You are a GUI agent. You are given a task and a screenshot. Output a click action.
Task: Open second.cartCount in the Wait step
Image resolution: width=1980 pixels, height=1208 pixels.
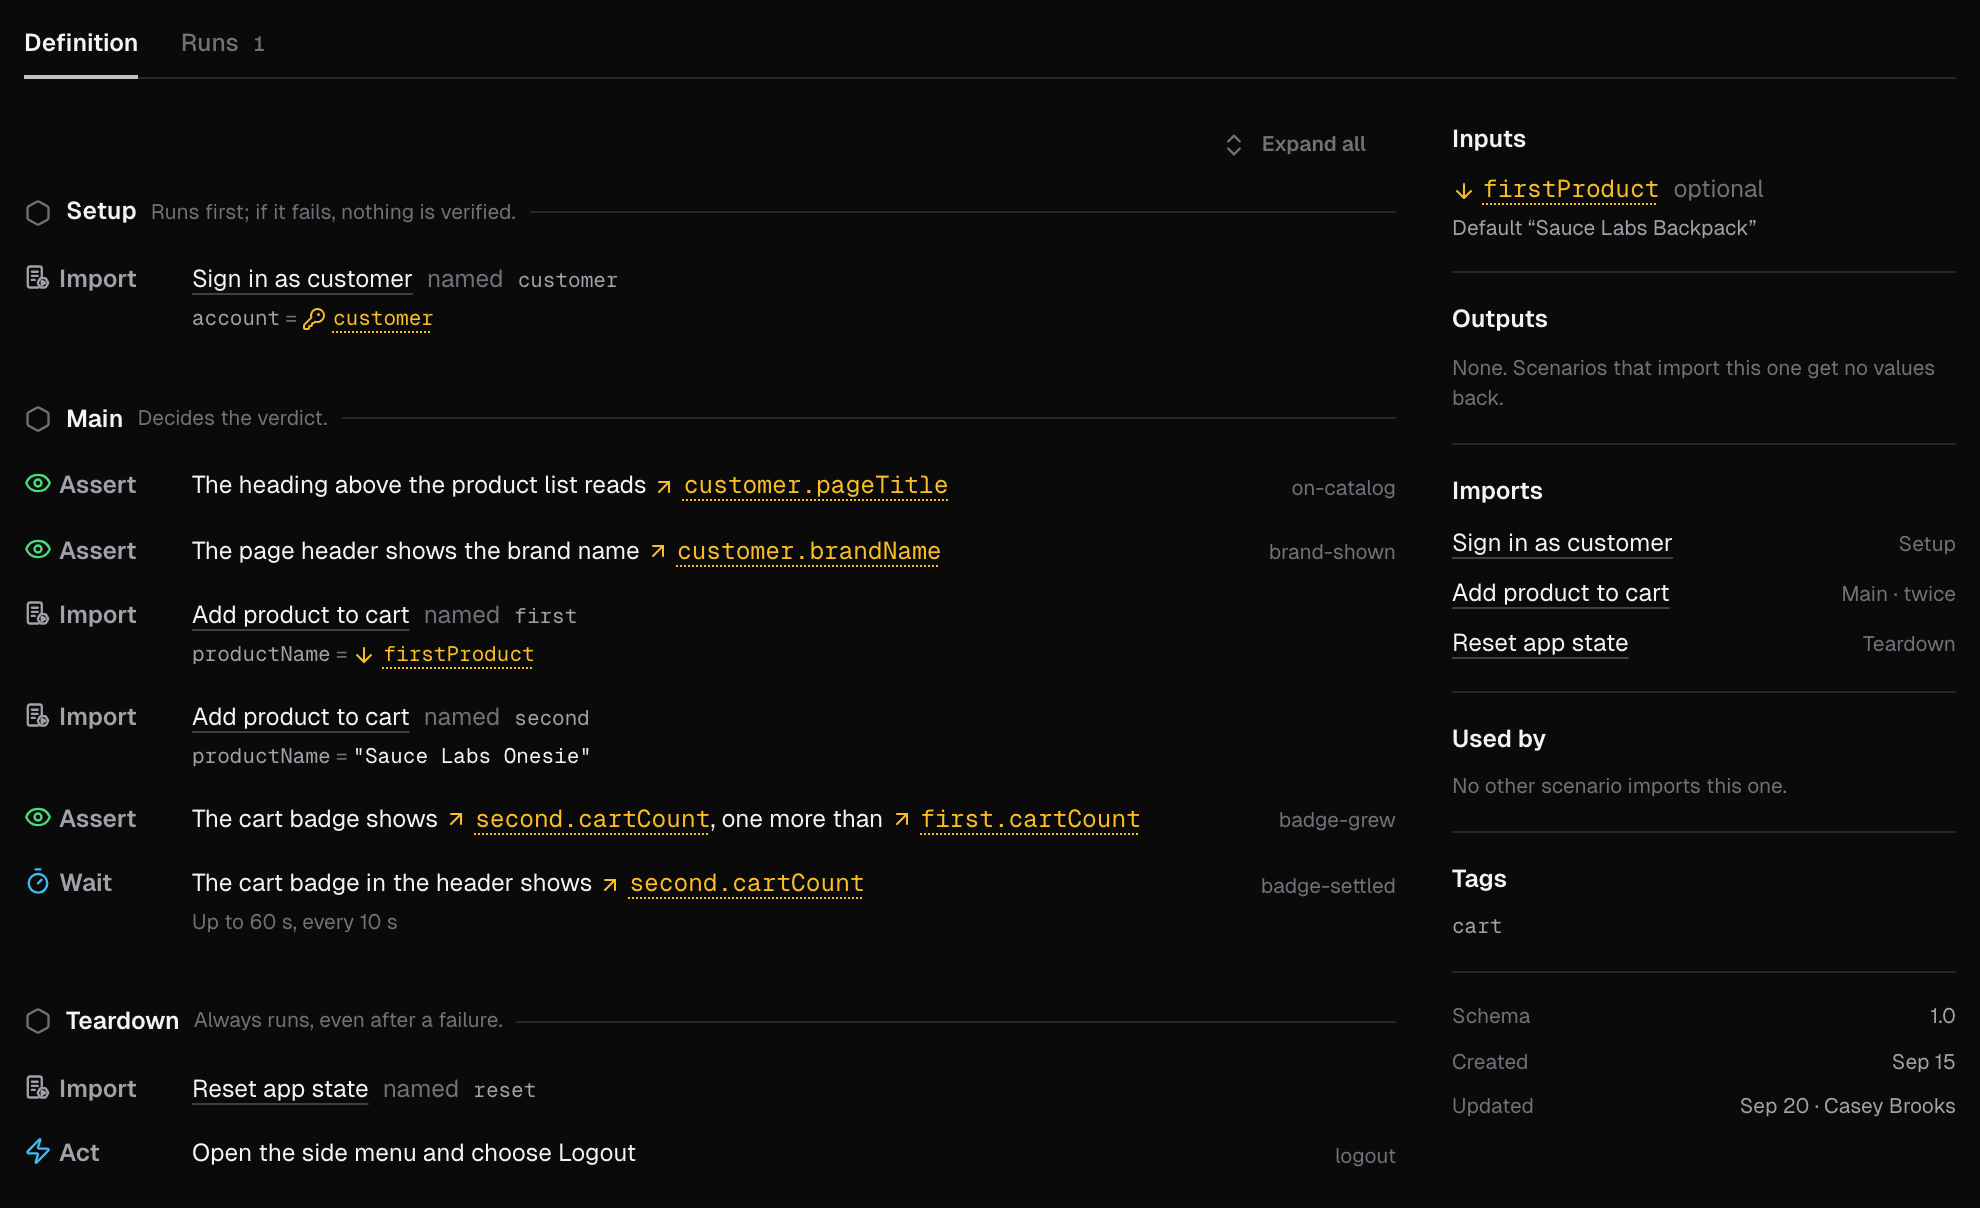pos(746,884)
